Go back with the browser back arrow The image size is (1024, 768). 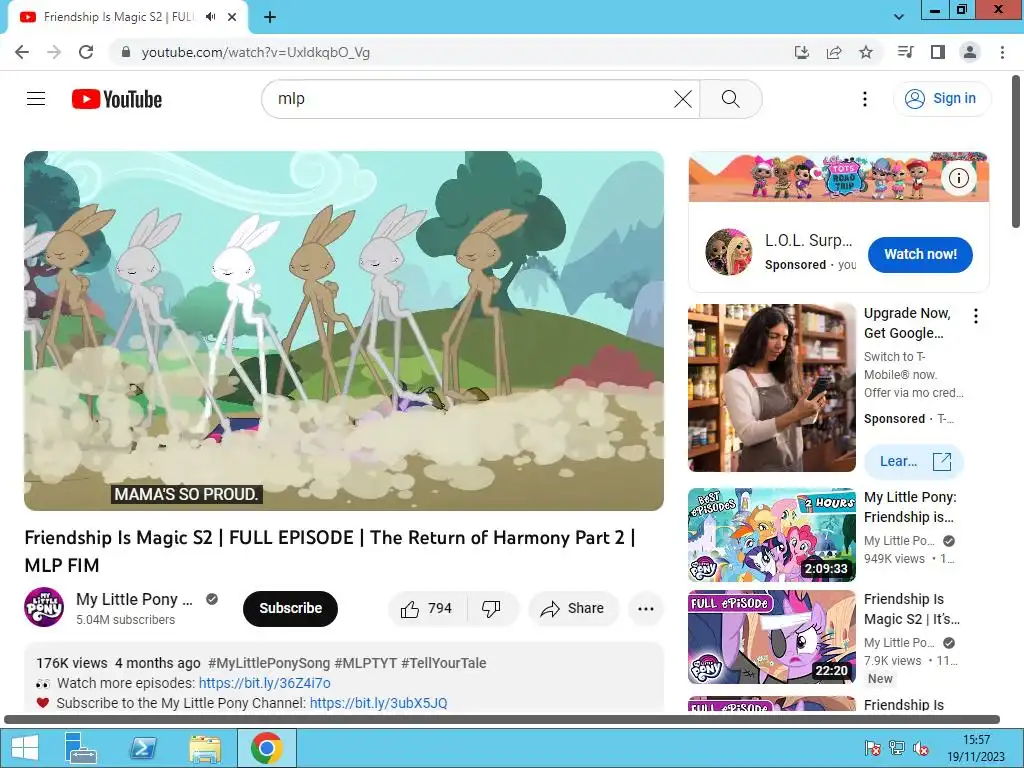(22, 52)
